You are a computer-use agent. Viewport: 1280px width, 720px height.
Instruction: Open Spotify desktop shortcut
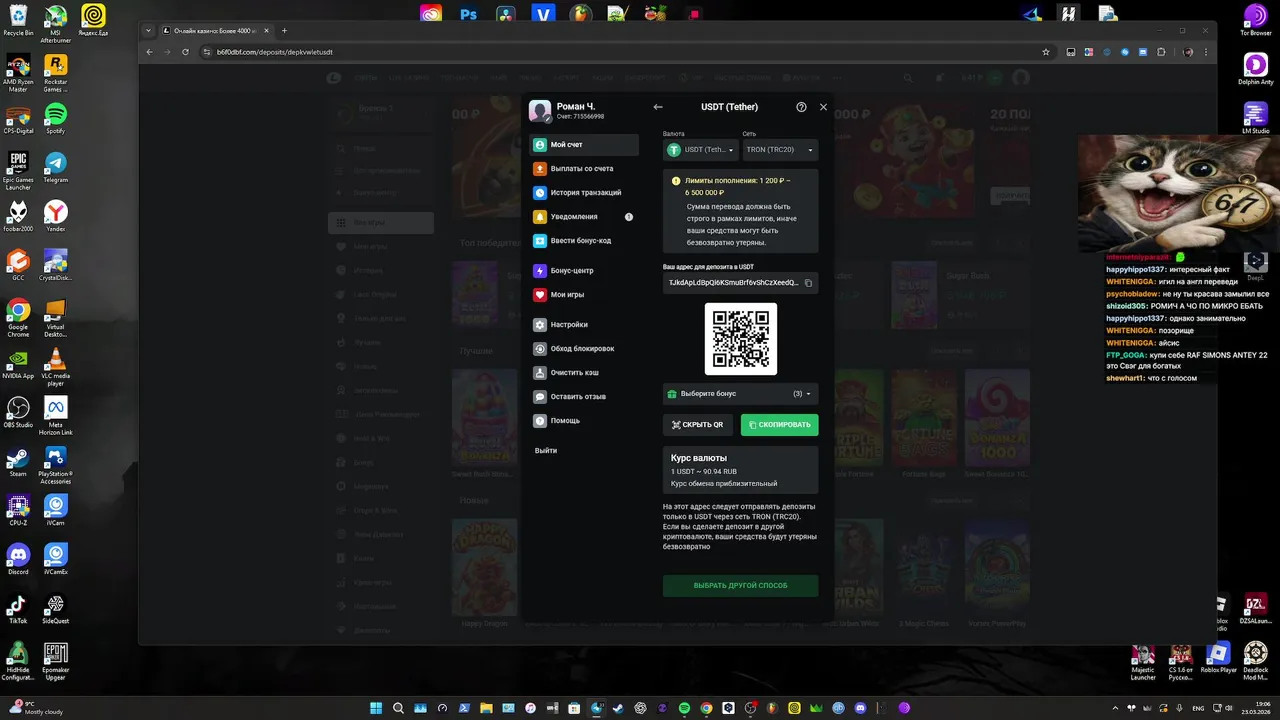(55, 118)
